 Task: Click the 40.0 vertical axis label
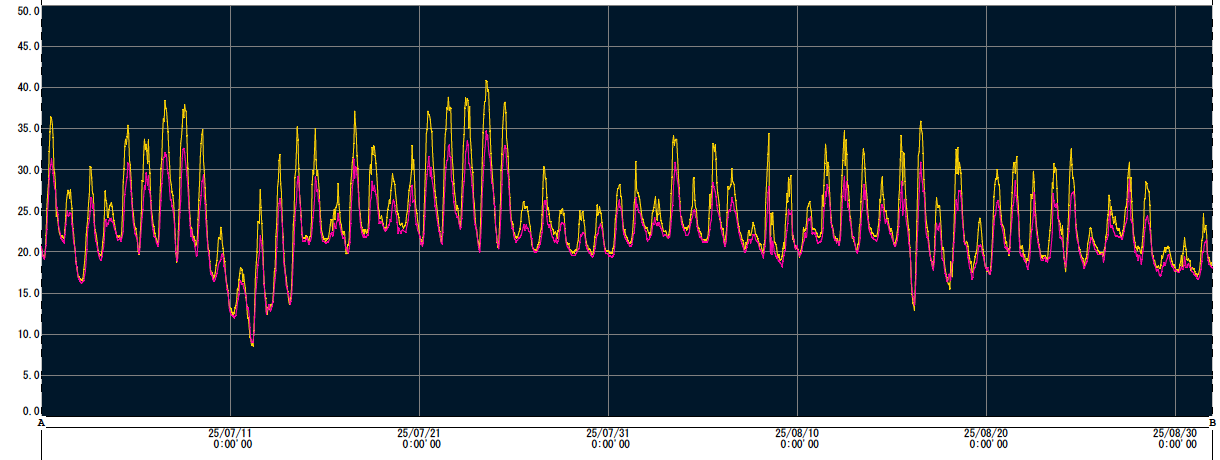[22, 87]
